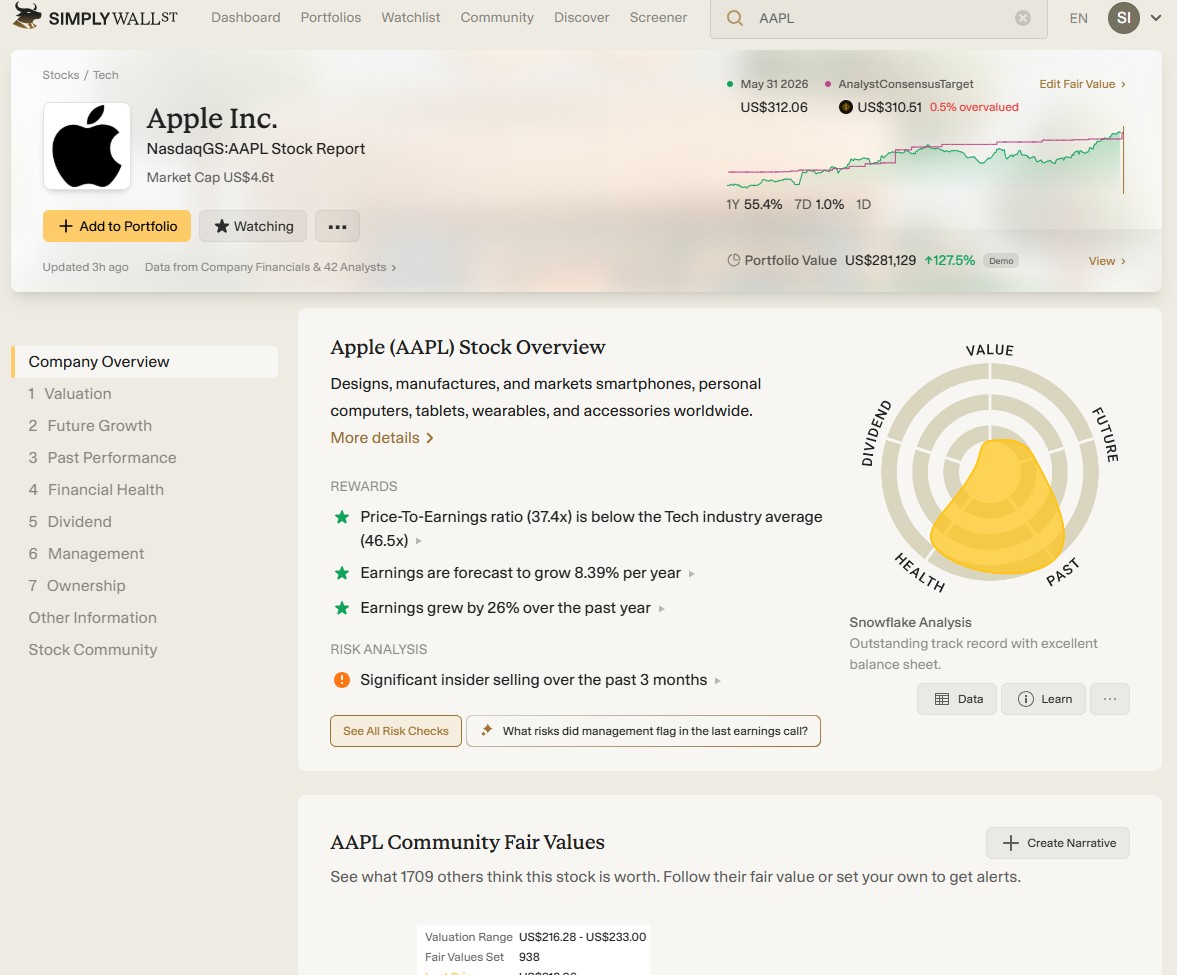Click the price history chart

click(x=925, y=159)
